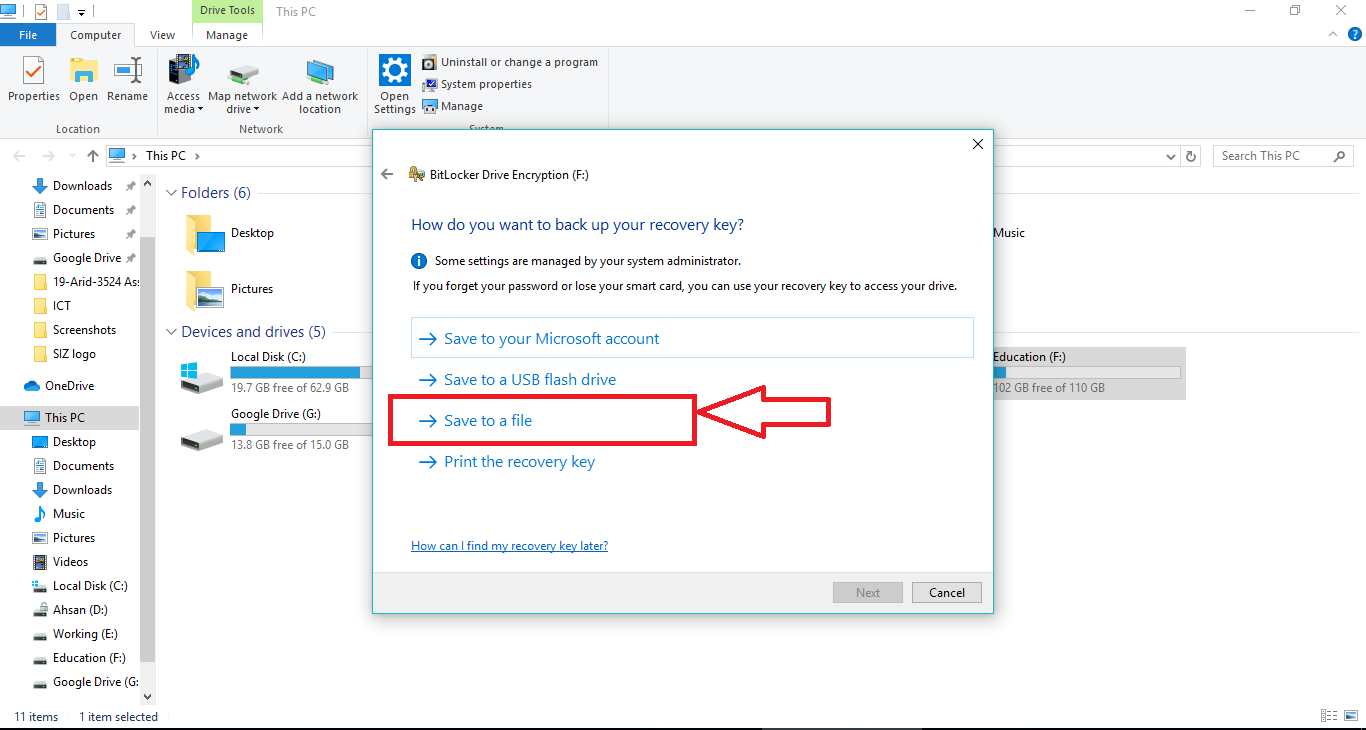Collapse the ribbon with the chevron arrow

[x=1331, y=34]
